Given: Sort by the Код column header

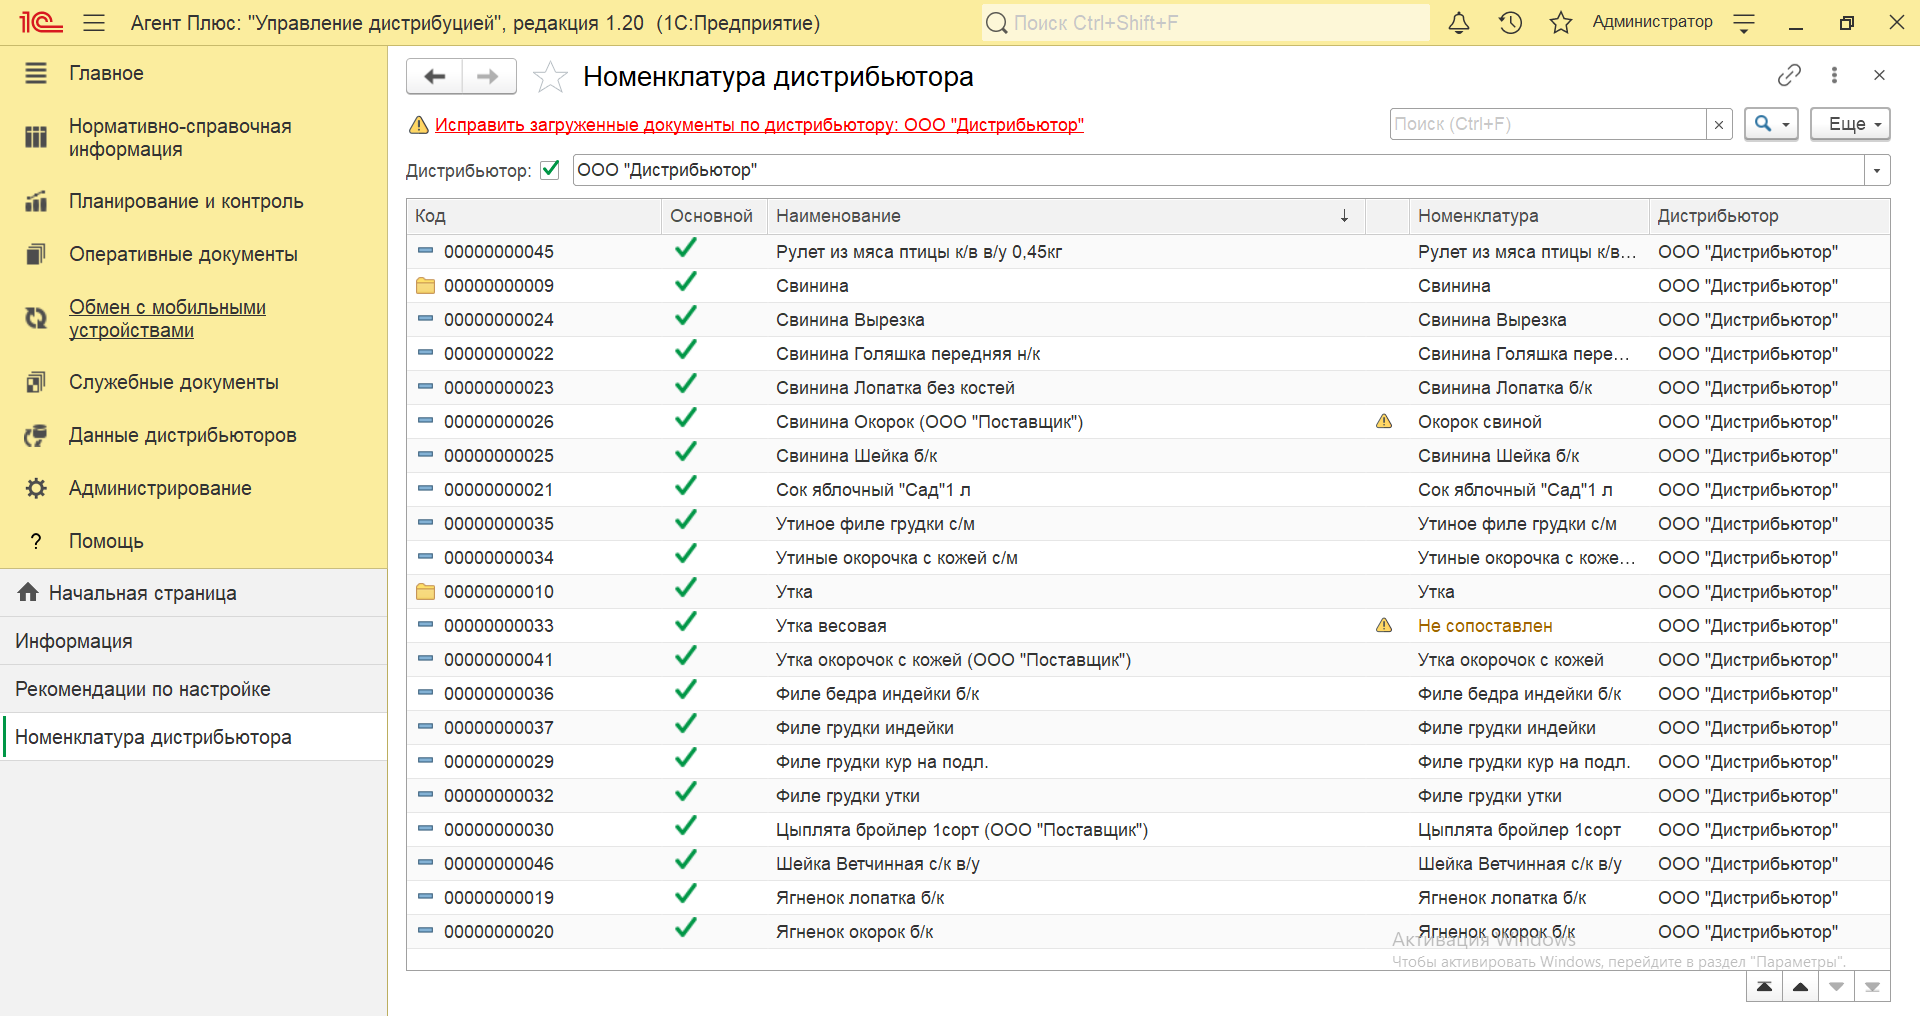Looking at the screenshot, I should pyautogui.click(x=534, y=216).
